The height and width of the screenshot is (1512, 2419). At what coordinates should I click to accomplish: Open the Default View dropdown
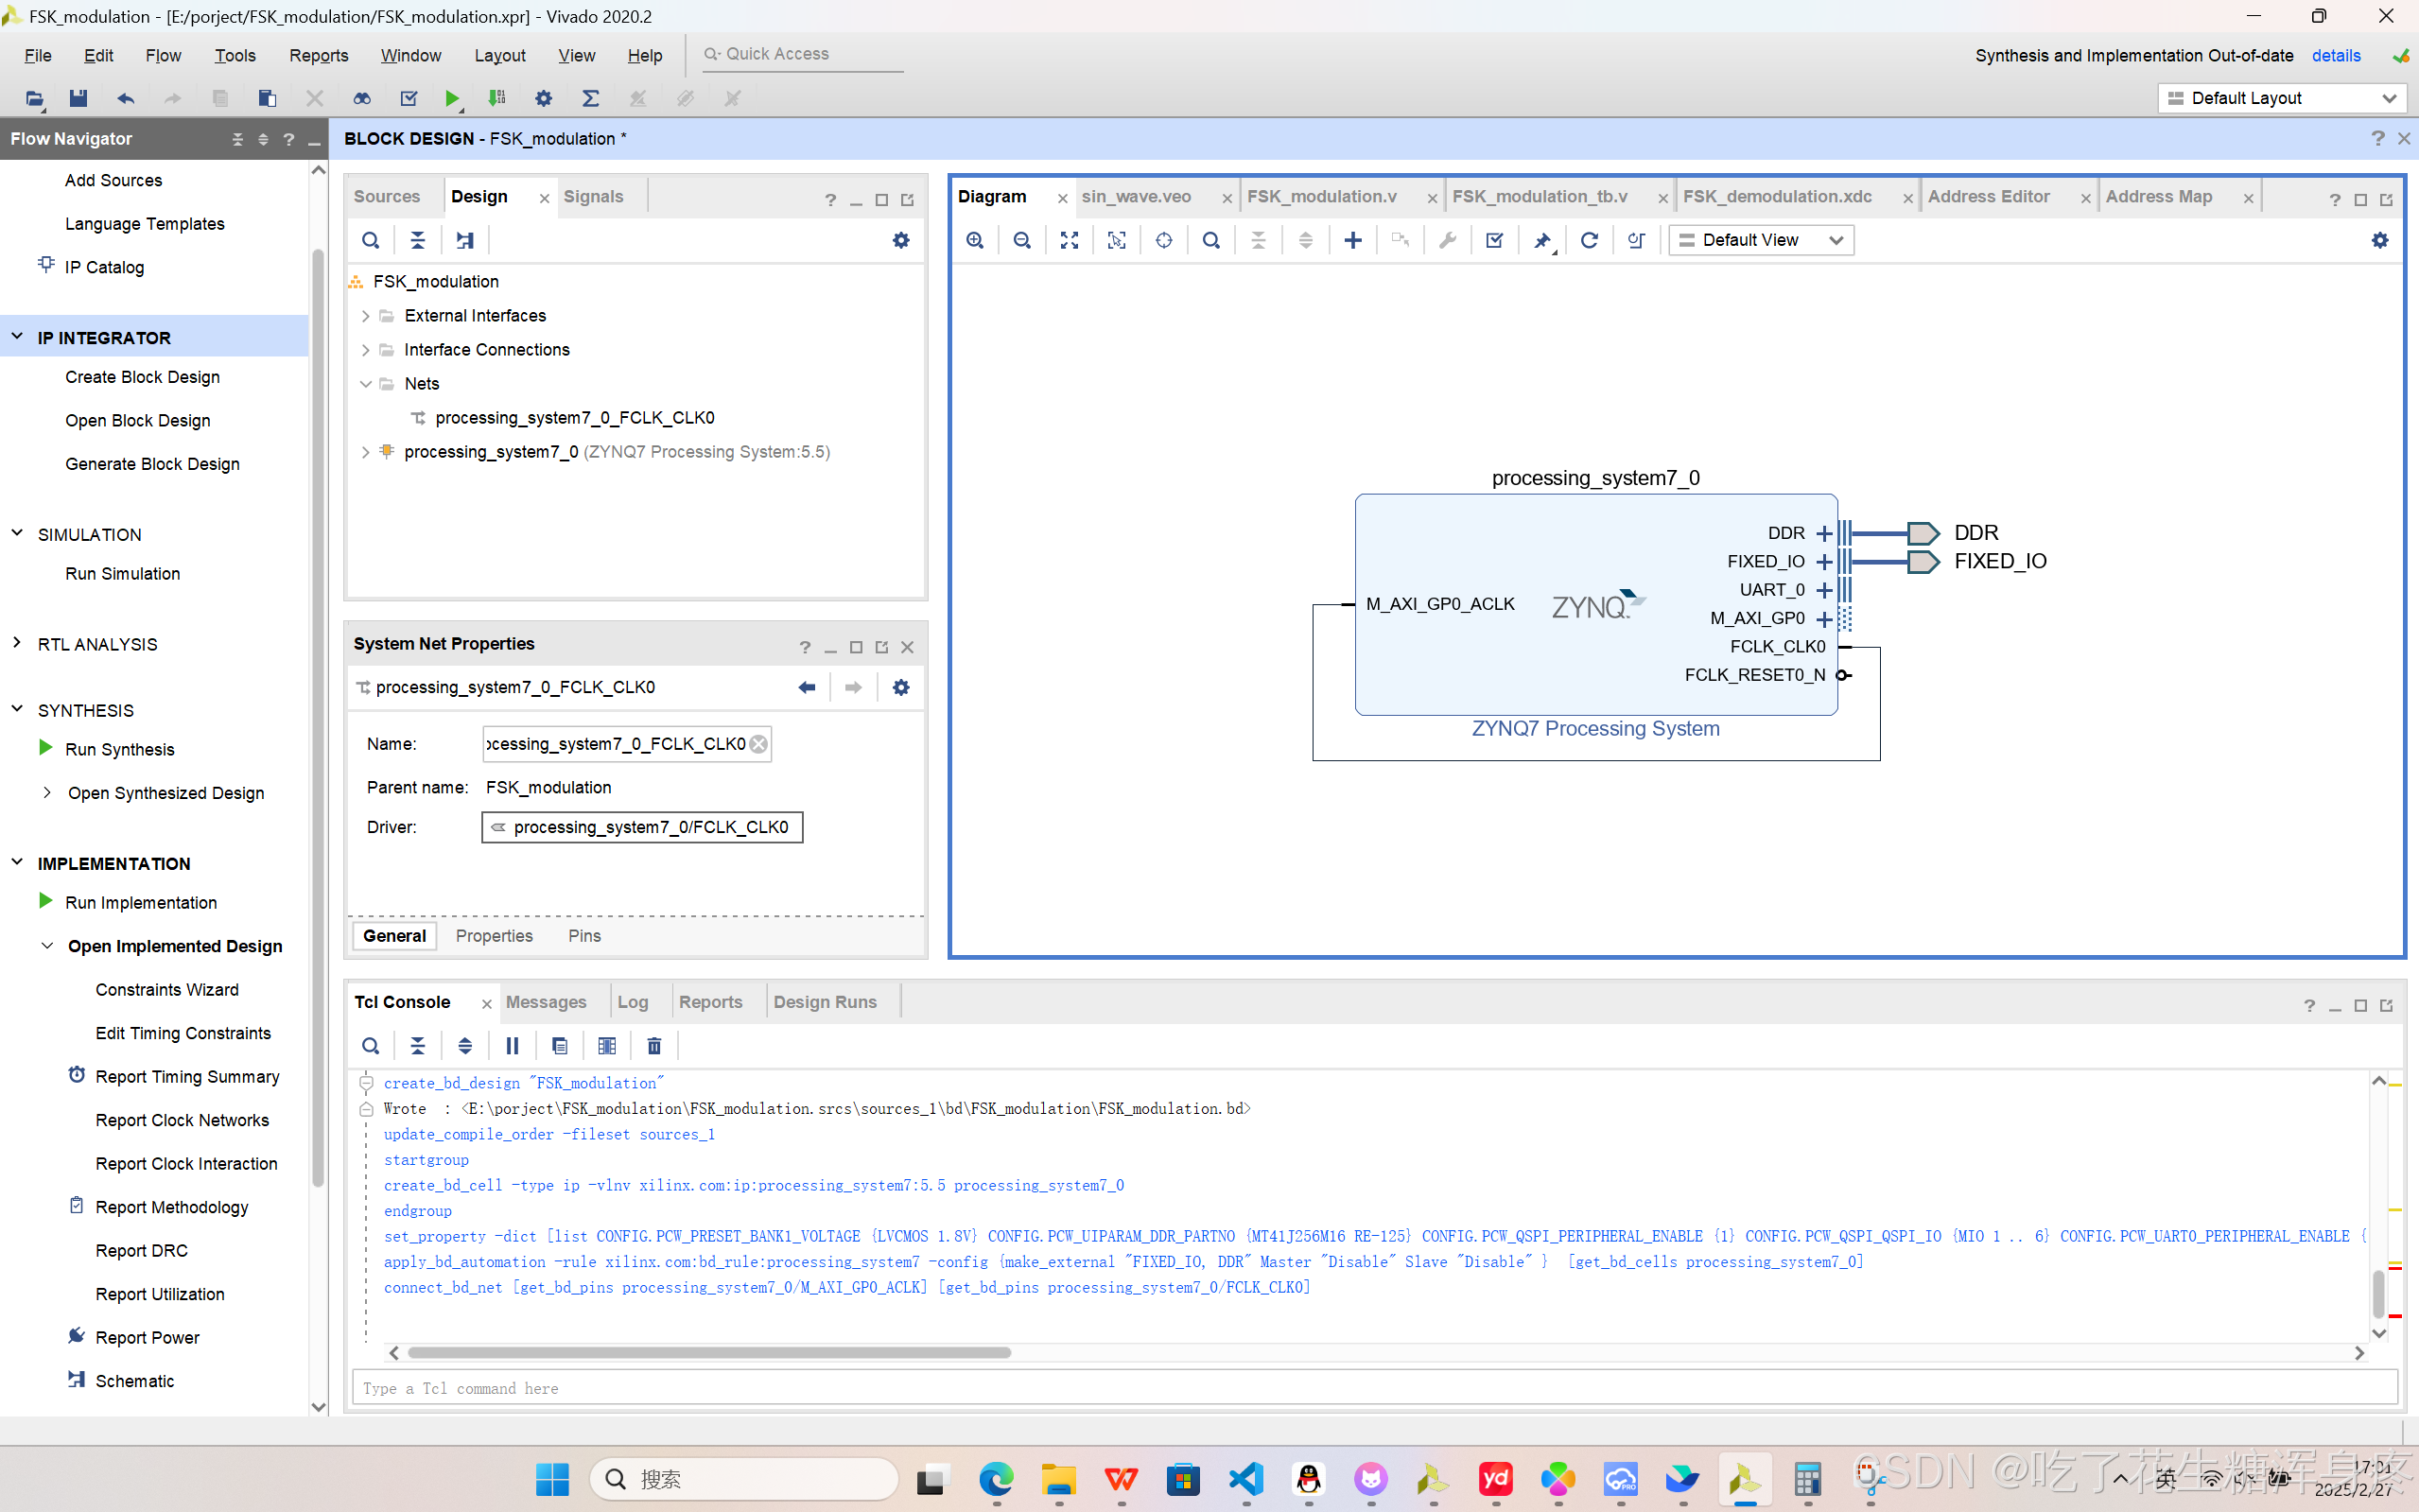pos(1761,240)
